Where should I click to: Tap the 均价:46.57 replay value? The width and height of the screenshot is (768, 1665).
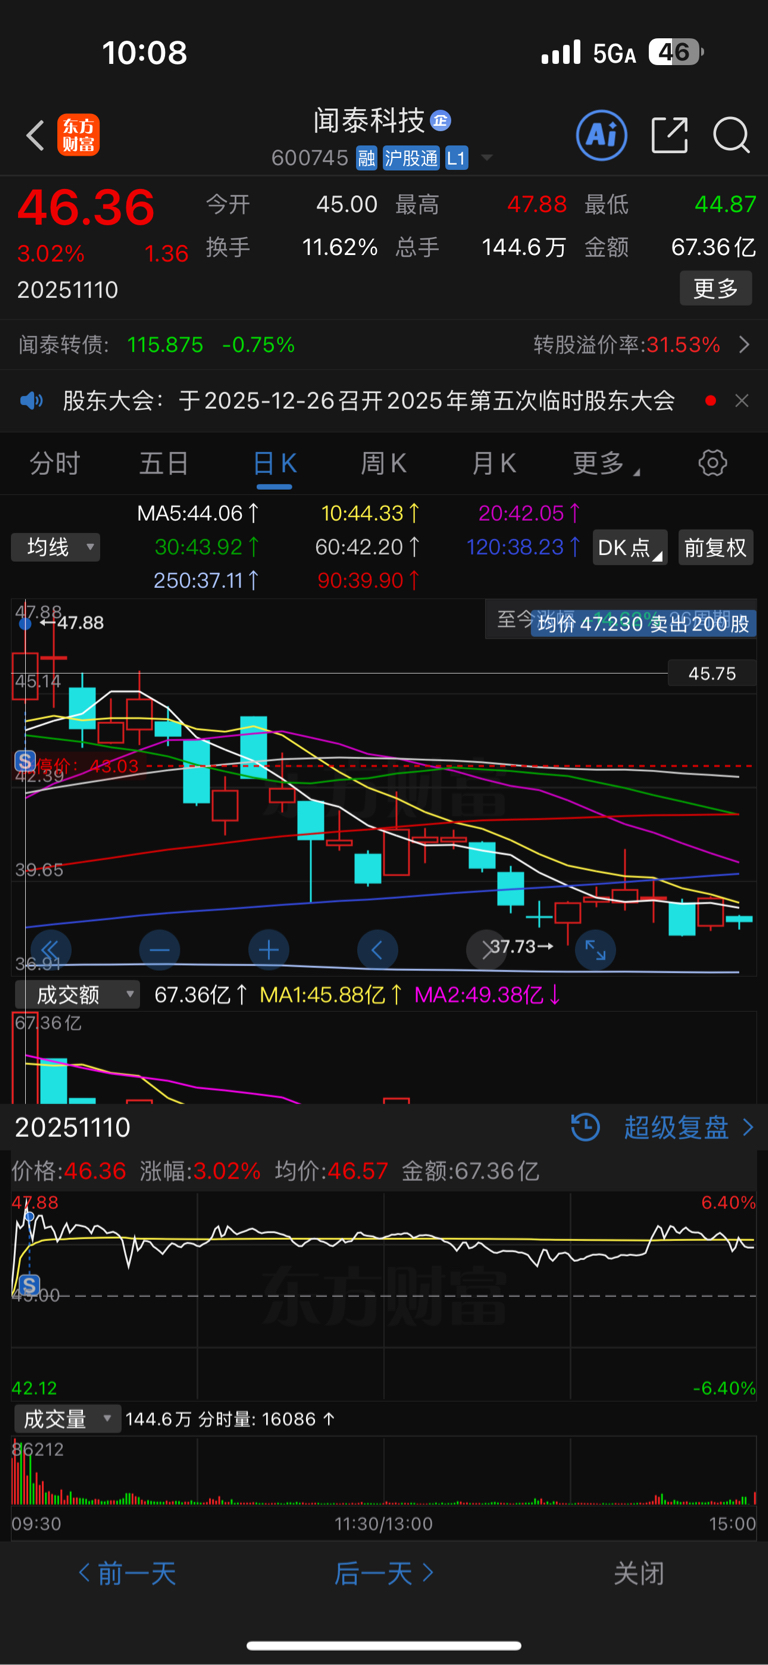coord(331,1171)
